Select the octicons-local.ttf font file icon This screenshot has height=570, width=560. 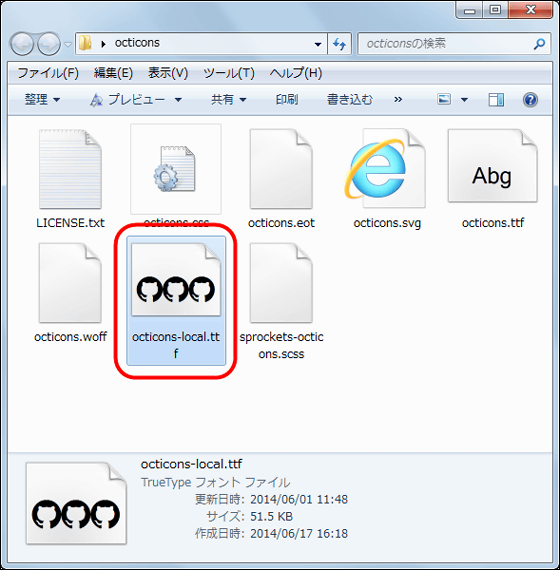click(176, 280)
